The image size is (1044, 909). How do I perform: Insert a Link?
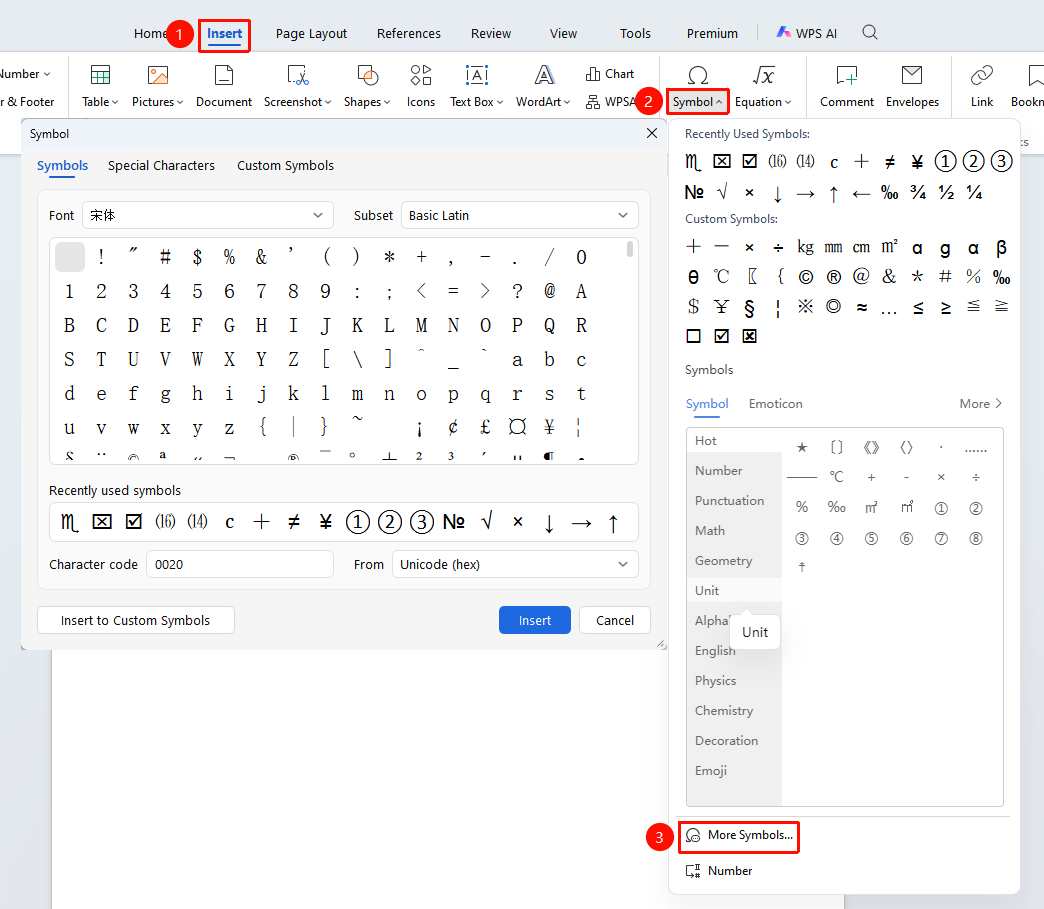[981, 86]
